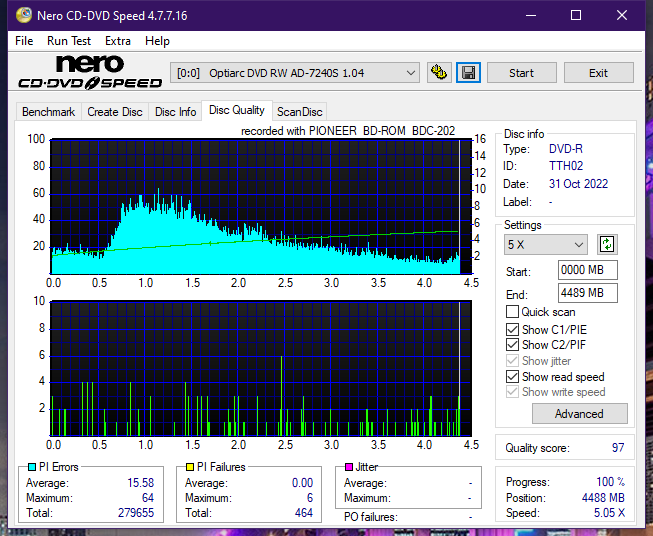Click the refresh speed settings icon
The image size is (653, 536).
point(607,244)
